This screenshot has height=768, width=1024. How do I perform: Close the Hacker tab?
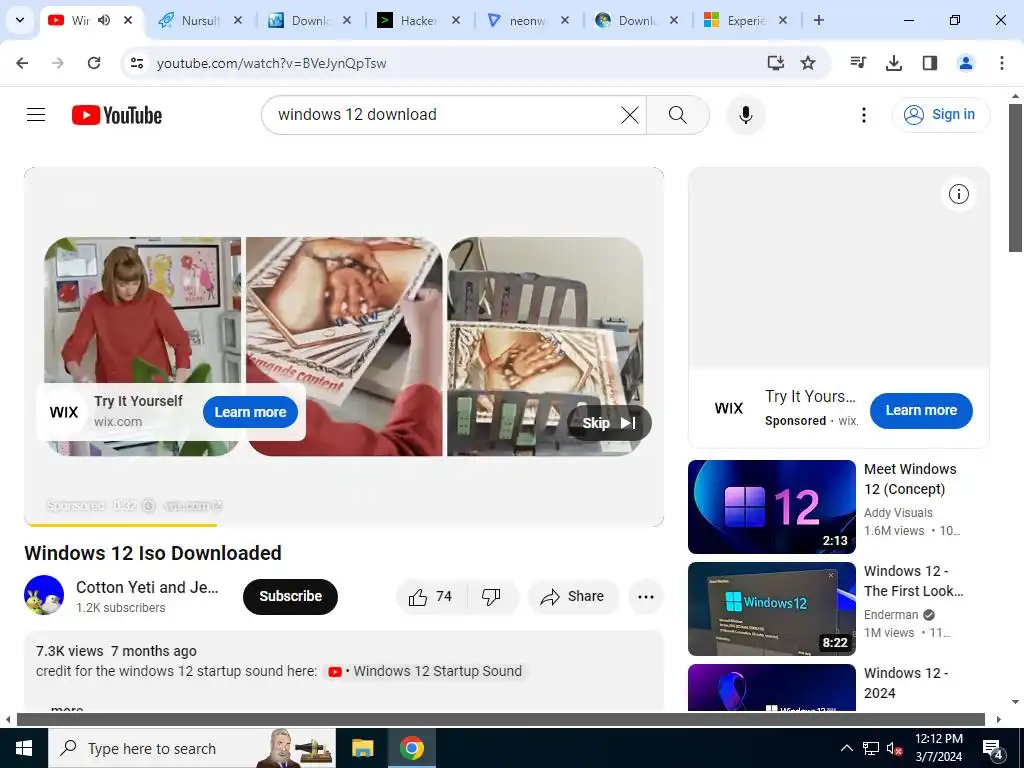pyautogui.click(x=456, y=20)
